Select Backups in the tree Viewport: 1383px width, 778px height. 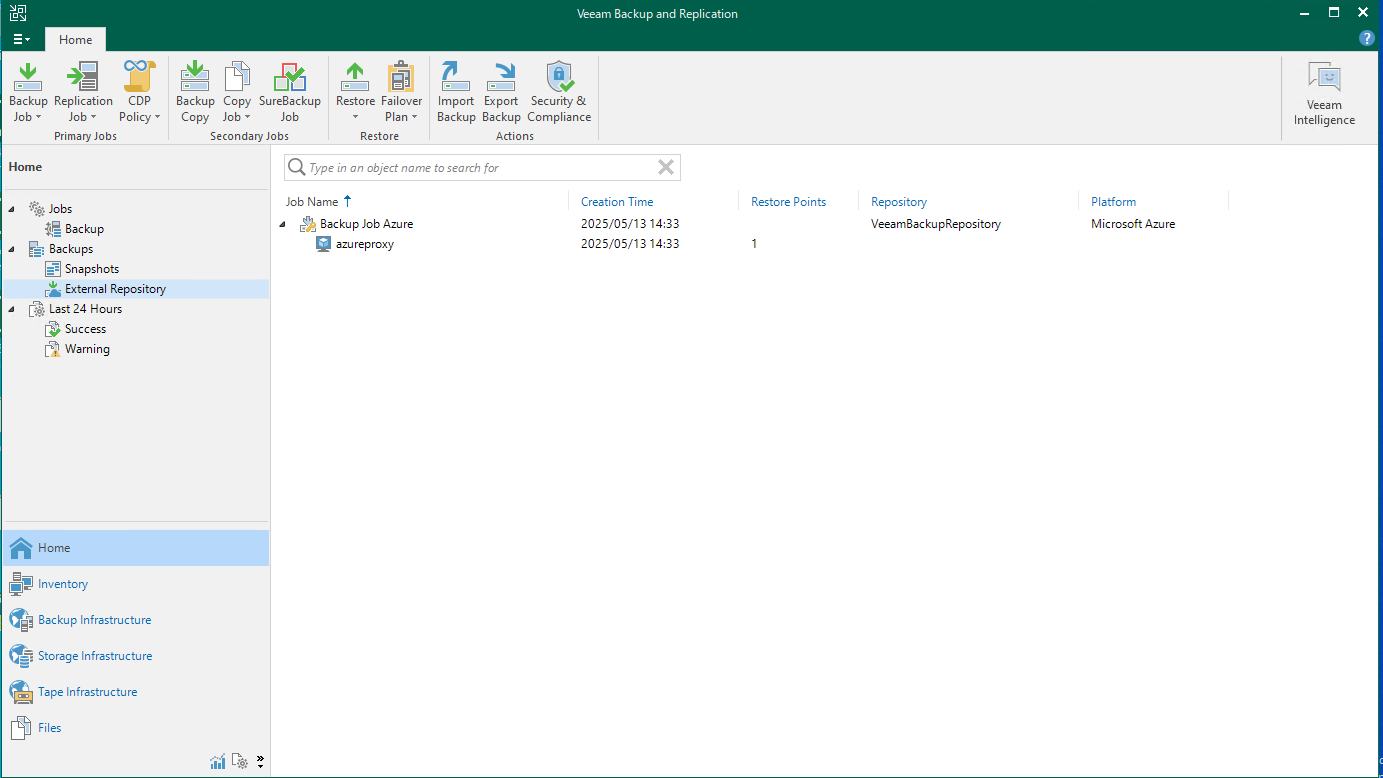coord(70,249)
